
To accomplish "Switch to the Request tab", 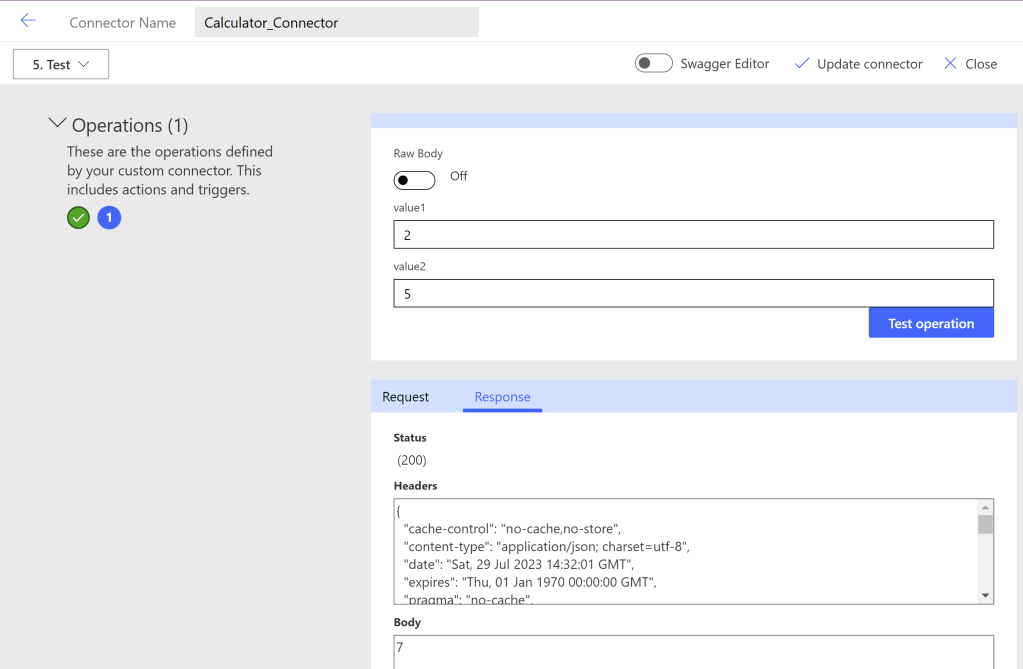I will 405,397.
